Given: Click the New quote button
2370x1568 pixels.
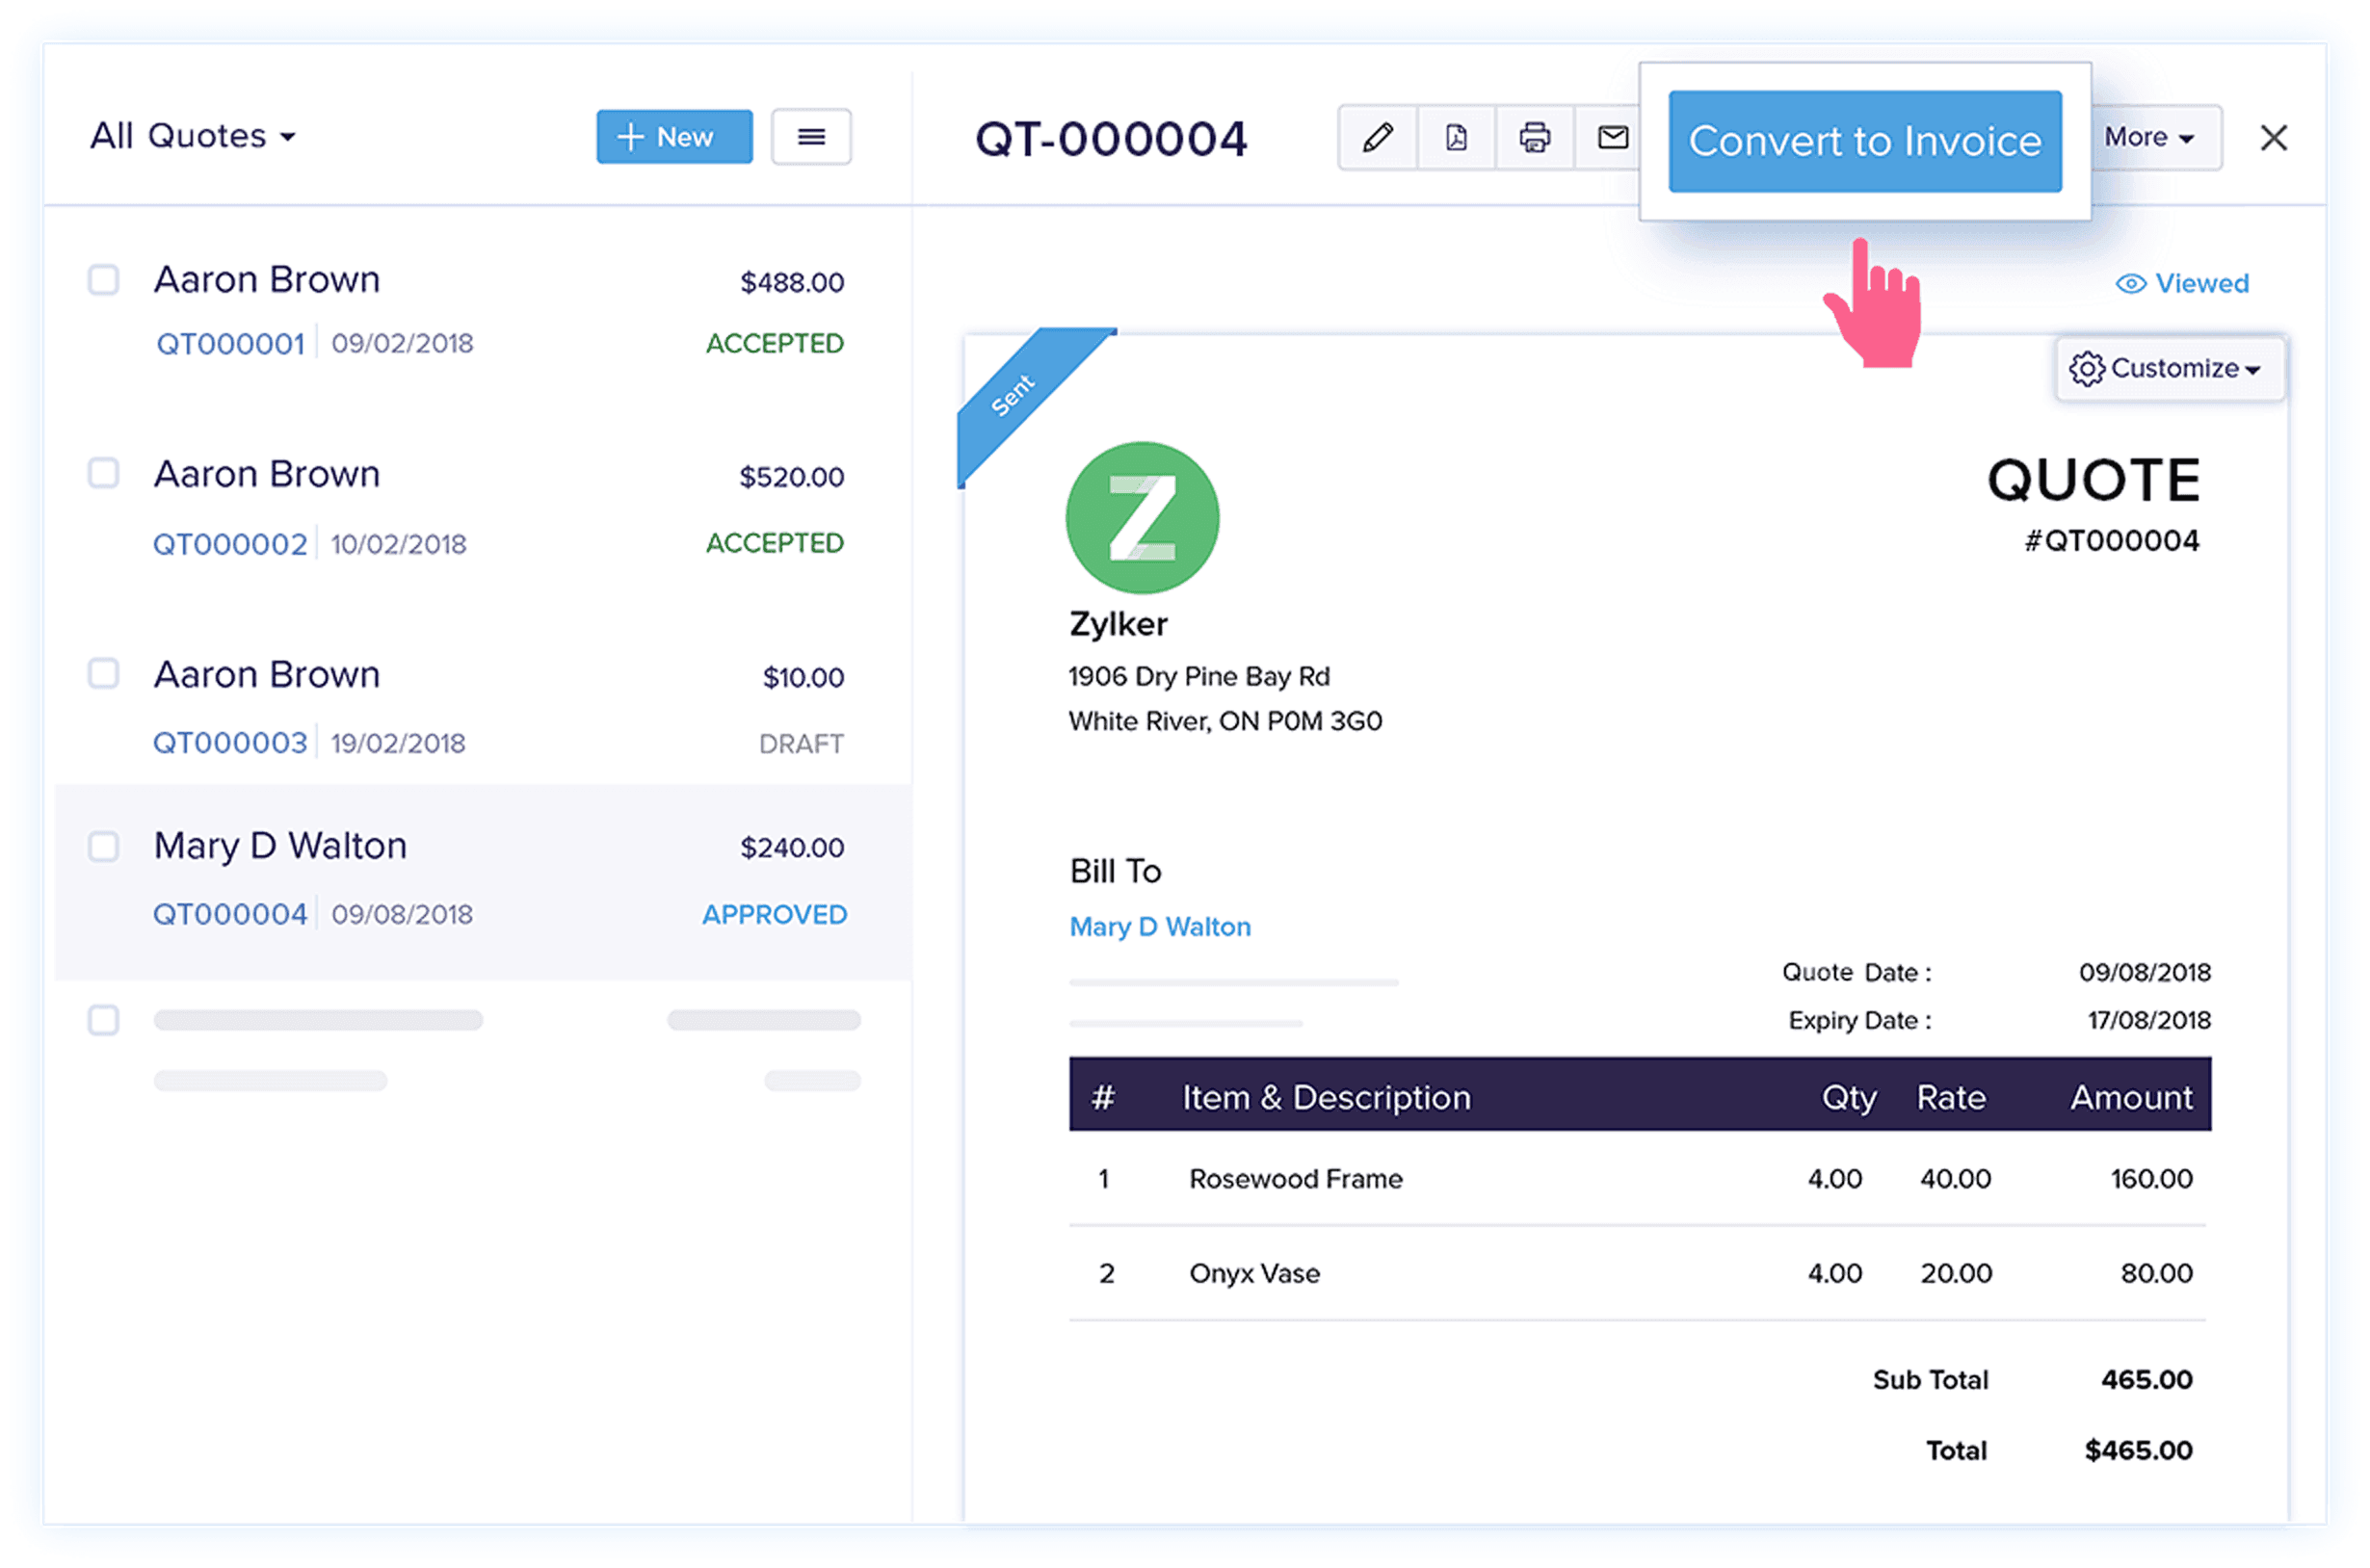Looking at the screenshot, I should (674, 137).
